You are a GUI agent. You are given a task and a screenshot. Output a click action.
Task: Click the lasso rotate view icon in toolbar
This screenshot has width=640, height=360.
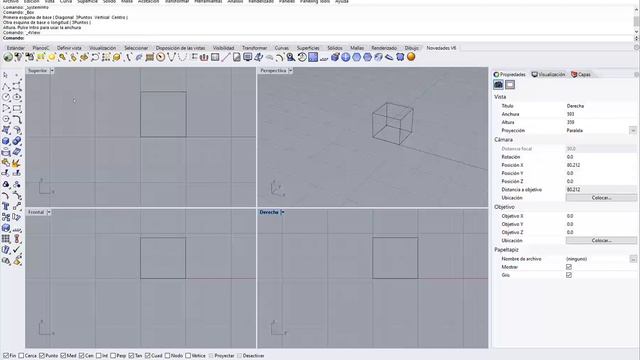[95, 57]
